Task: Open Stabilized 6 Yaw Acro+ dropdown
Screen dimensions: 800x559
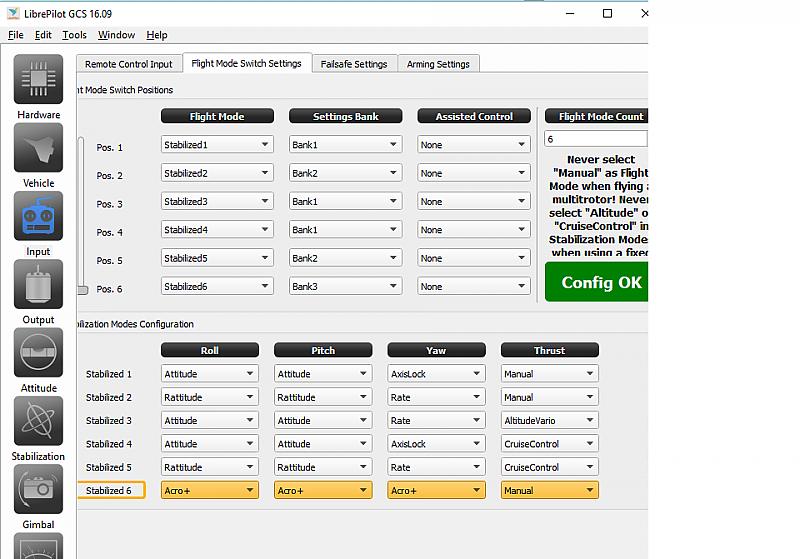Action: pos(436,491)
